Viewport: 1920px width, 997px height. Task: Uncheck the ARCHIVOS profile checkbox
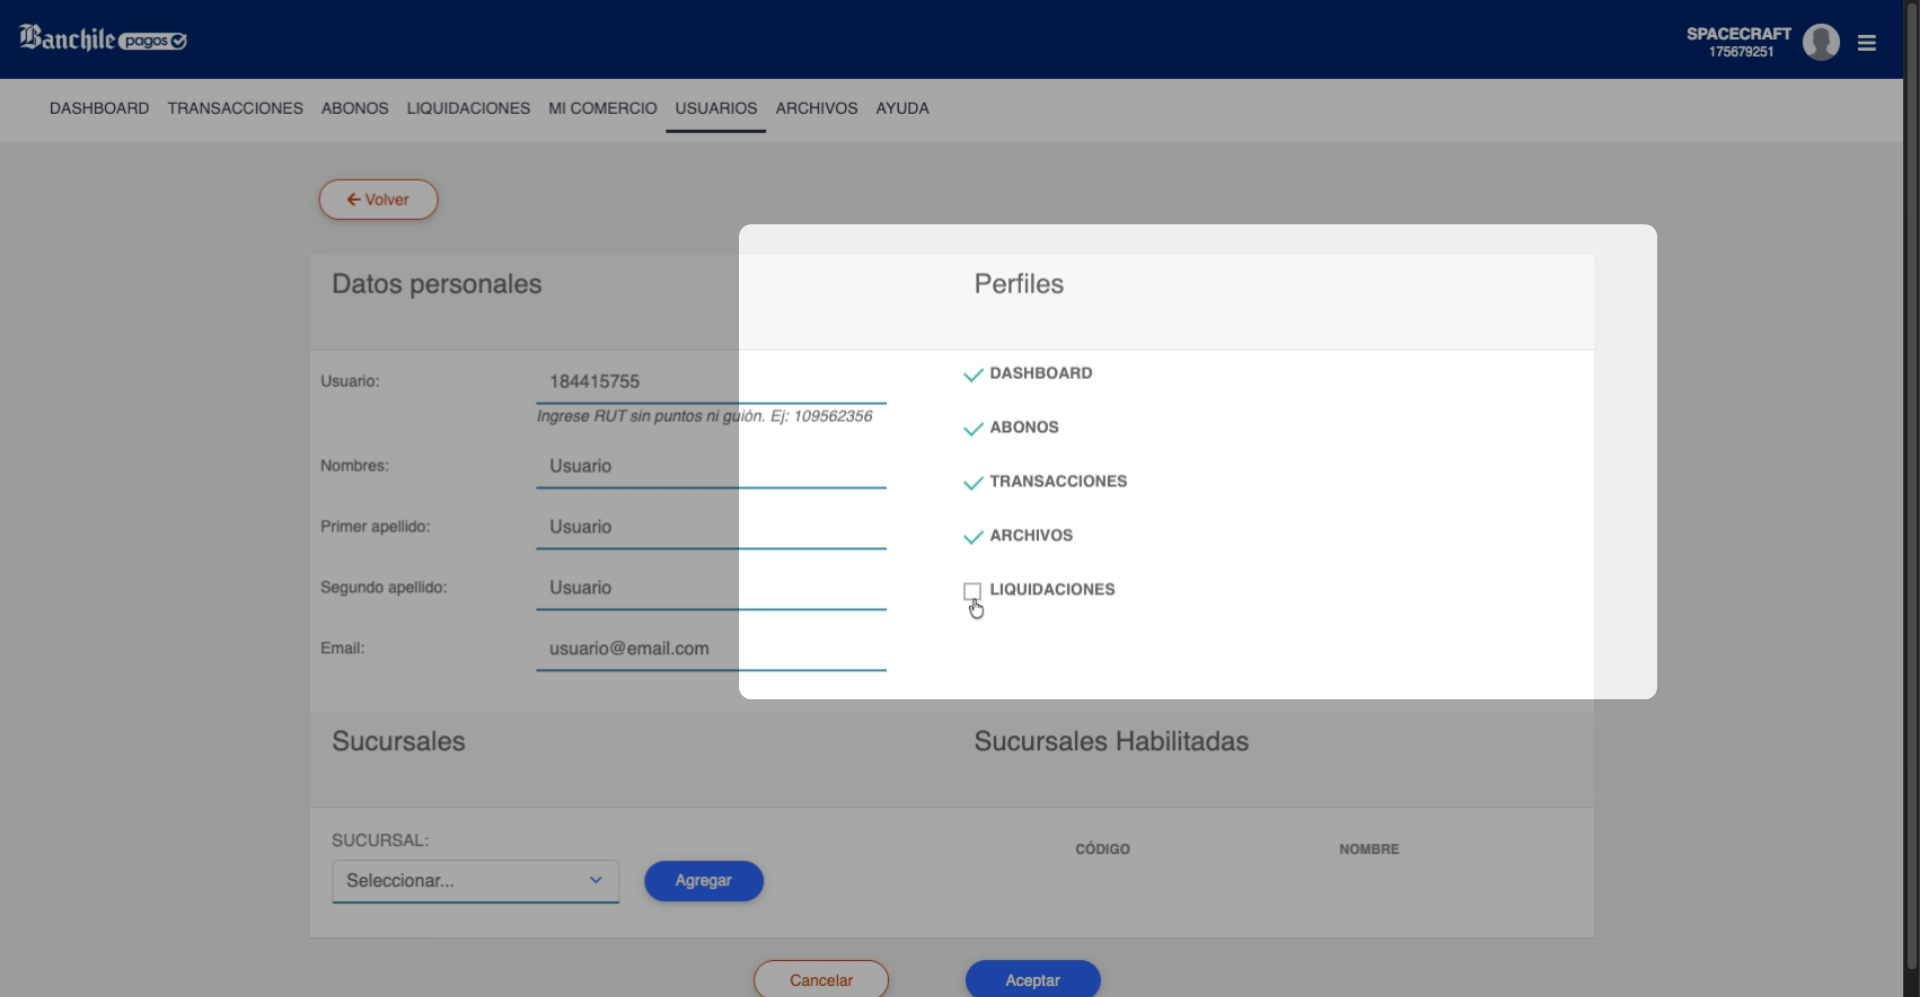pyautogui.click(x=973, y=536)
